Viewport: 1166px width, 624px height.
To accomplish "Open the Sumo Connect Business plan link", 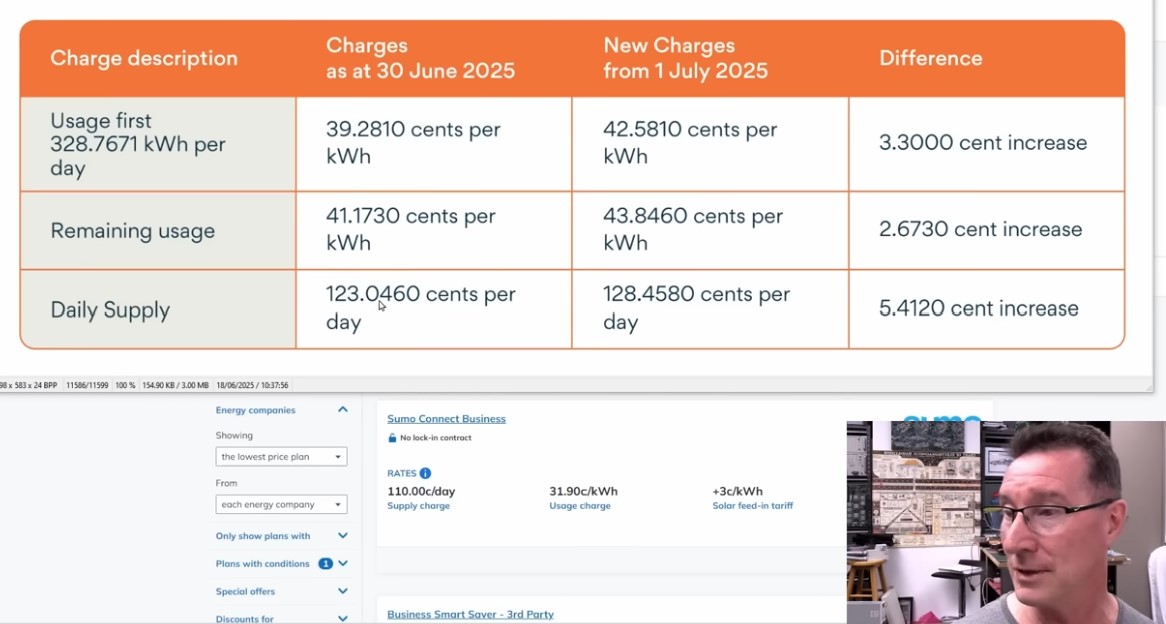I will 446,419.
